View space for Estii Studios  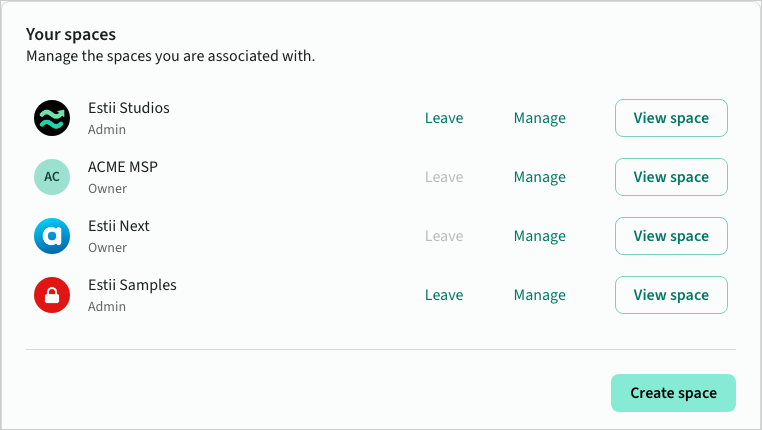pyautogui.click(x=671, y=118)
